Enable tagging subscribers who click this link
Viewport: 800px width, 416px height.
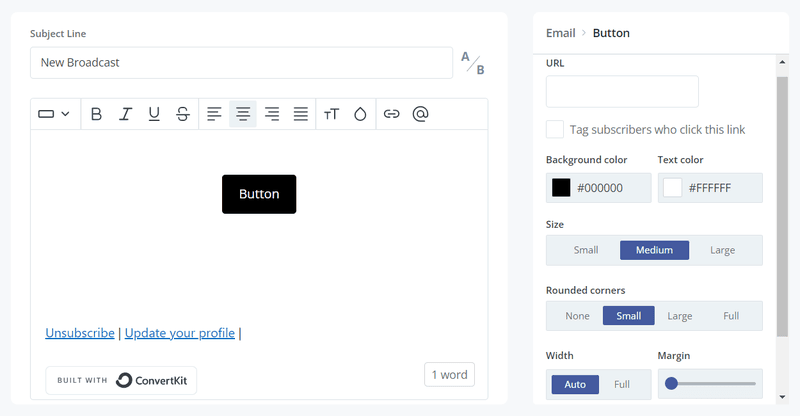[x=555, y=129]
